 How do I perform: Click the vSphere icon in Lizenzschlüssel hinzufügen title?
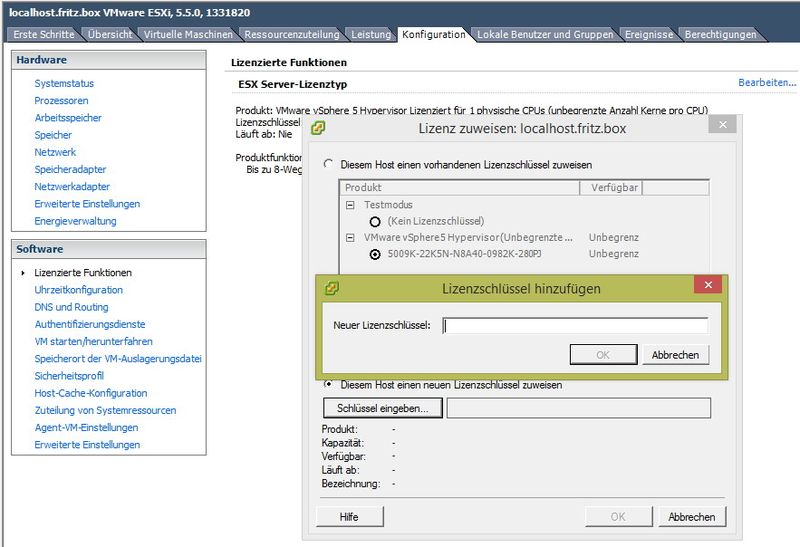click(332, 289)
